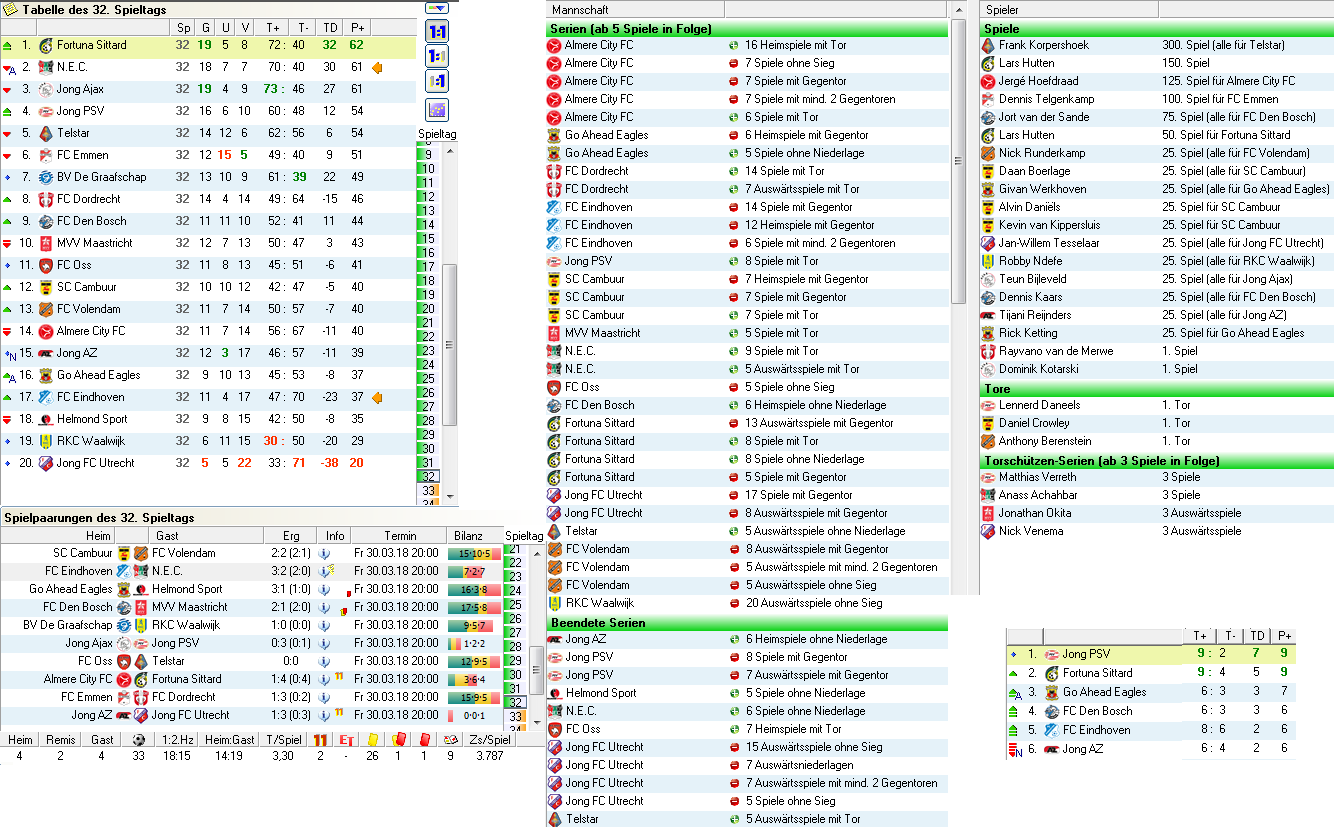Select matchday 15 in the upper Spieltag list
The width and height of the screenshot is (1334, 830).
point(429,239)
